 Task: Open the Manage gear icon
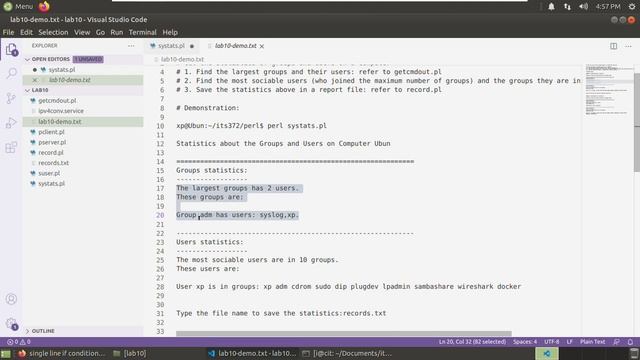[11, 324]
